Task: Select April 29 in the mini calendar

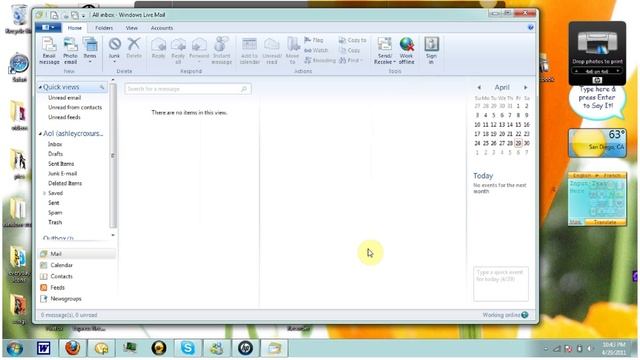Action: point(518,143)
